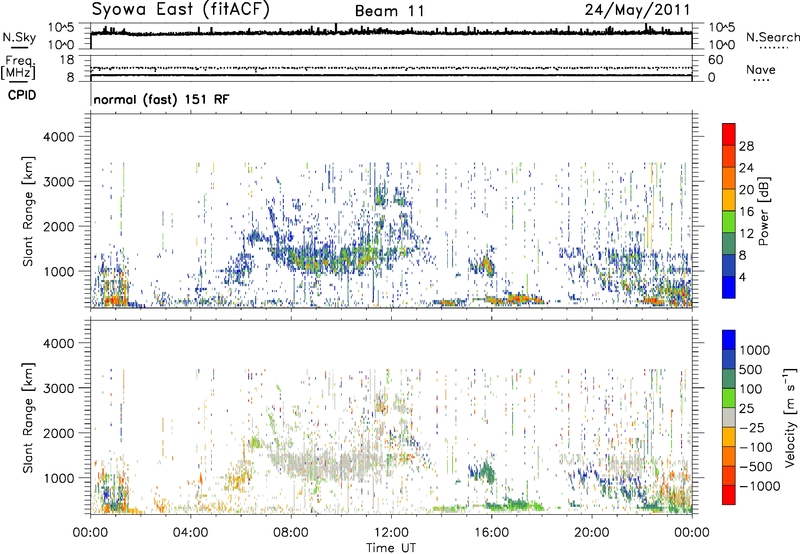
Task: Click the 'N.Search' legend label
Action: pos(772,37)
